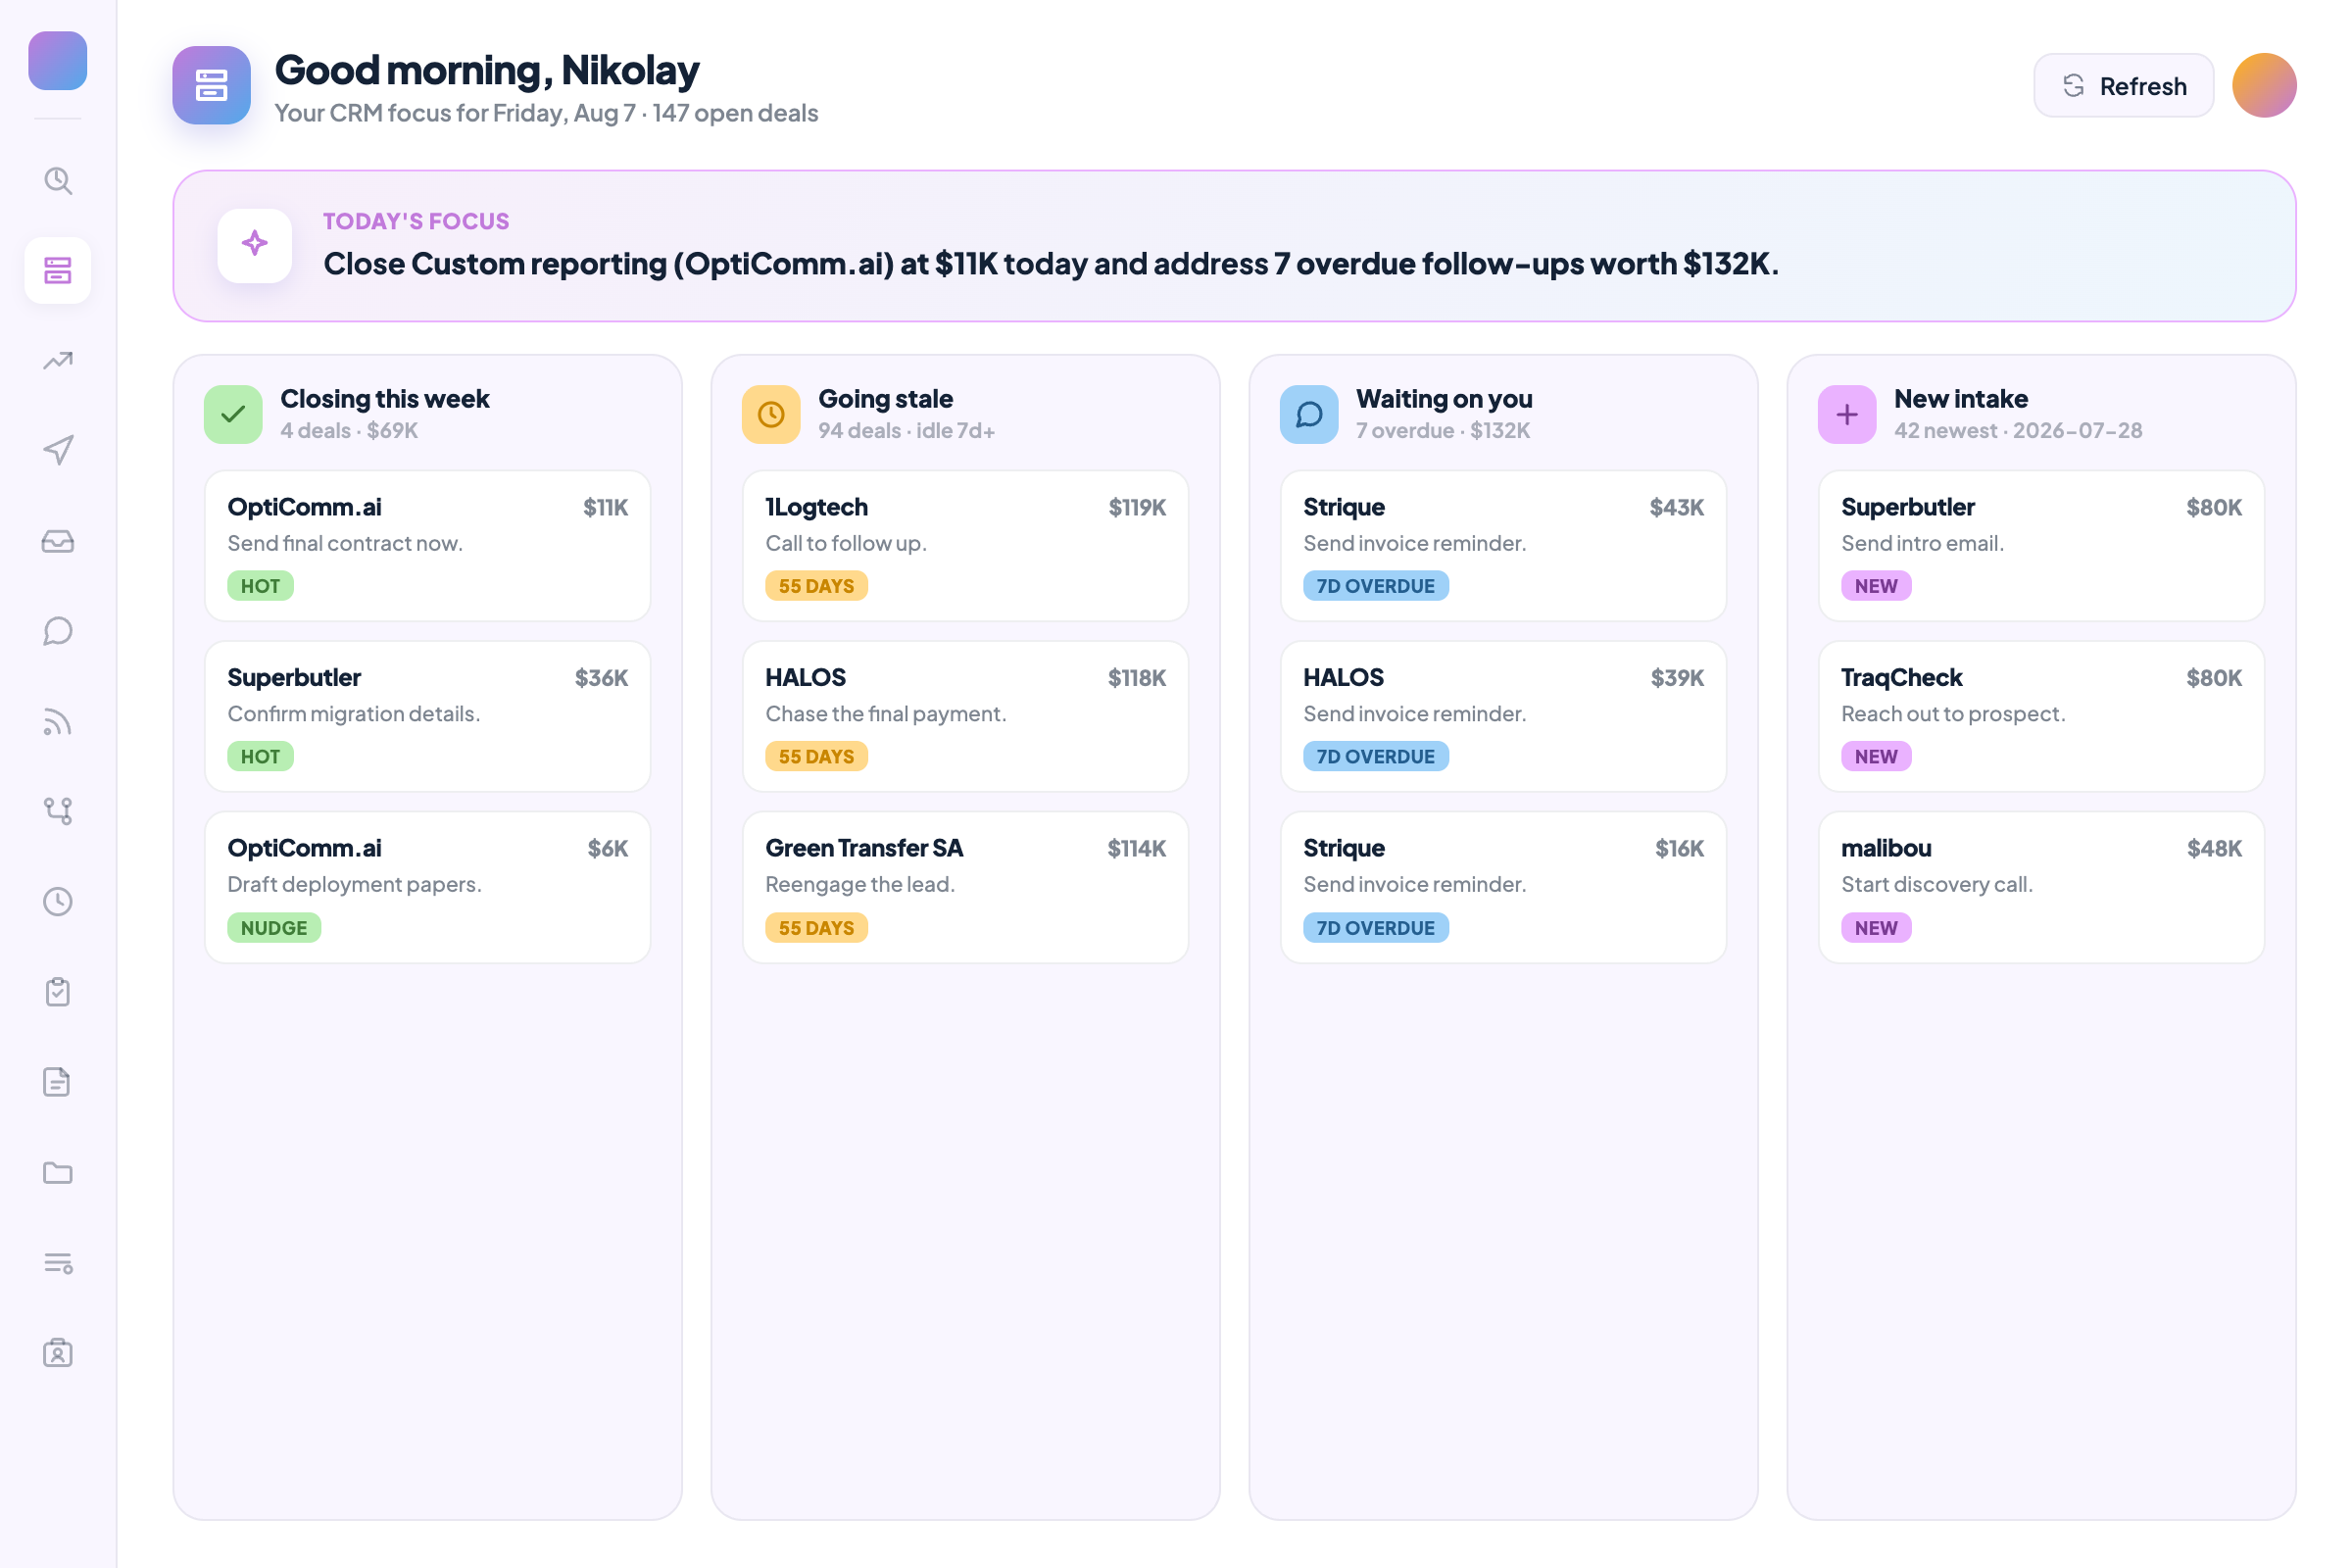Open the git branch sidebar icon
Screen dimensions: 2352x1568
tap(58, 811)
